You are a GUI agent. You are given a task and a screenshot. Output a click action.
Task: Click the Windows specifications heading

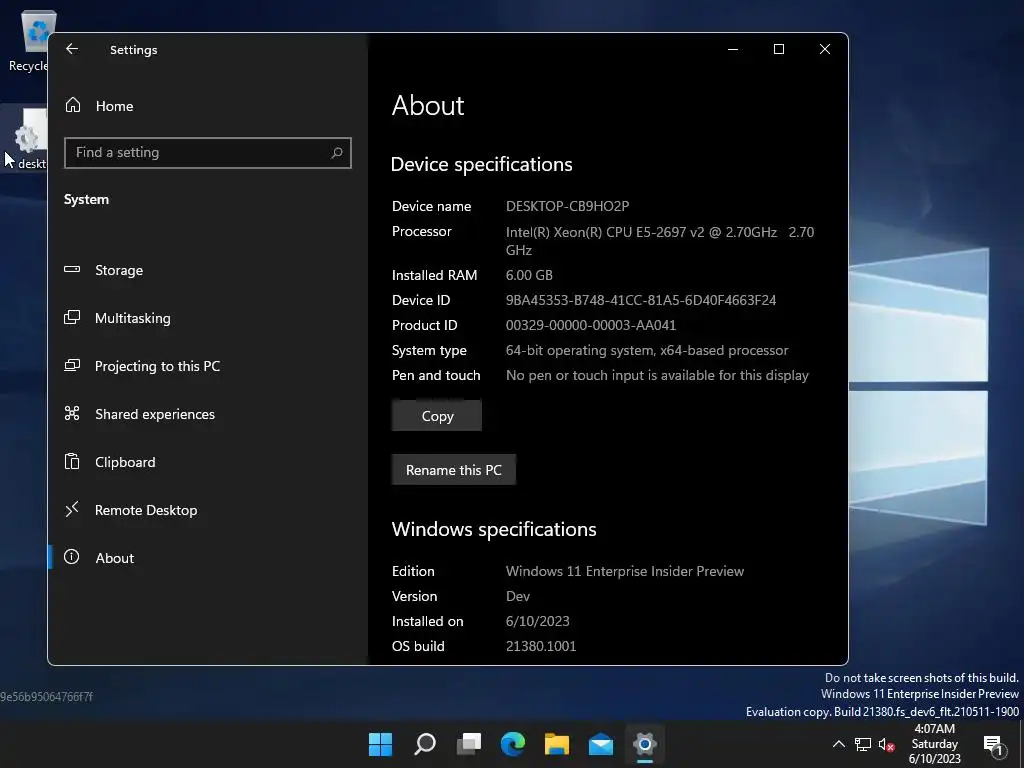coord(494,529)
